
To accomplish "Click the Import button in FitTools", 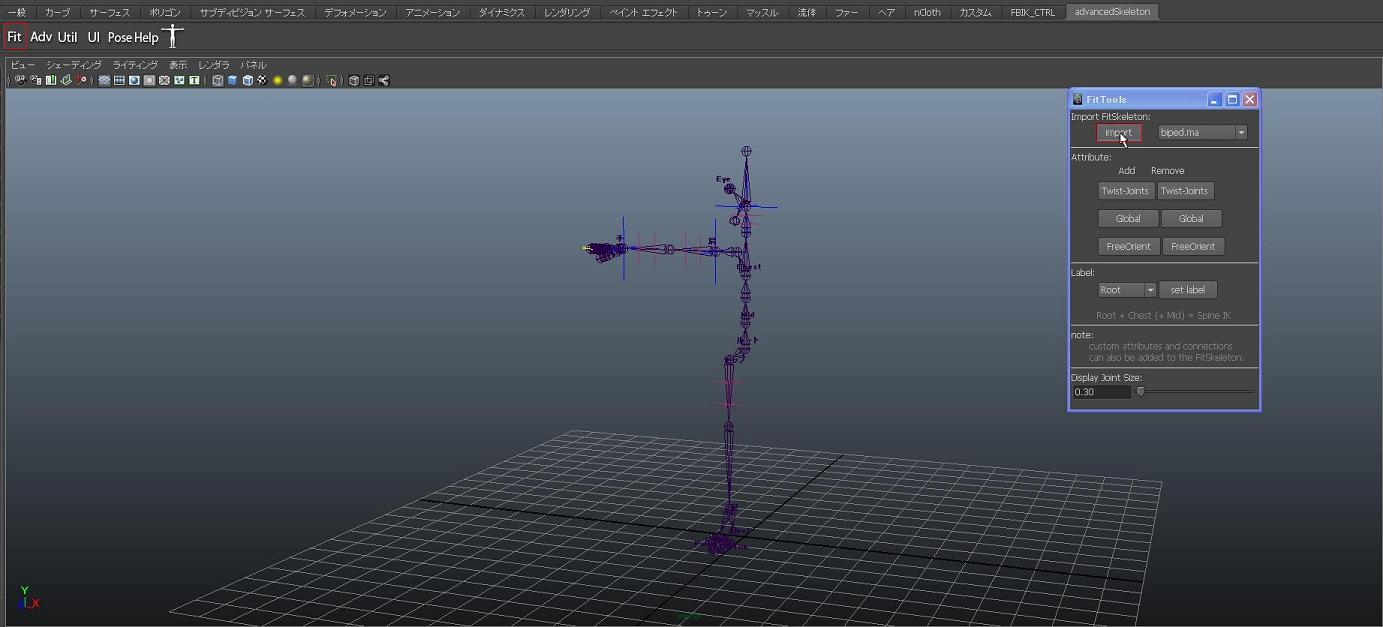I will (x=1119, y=132).
